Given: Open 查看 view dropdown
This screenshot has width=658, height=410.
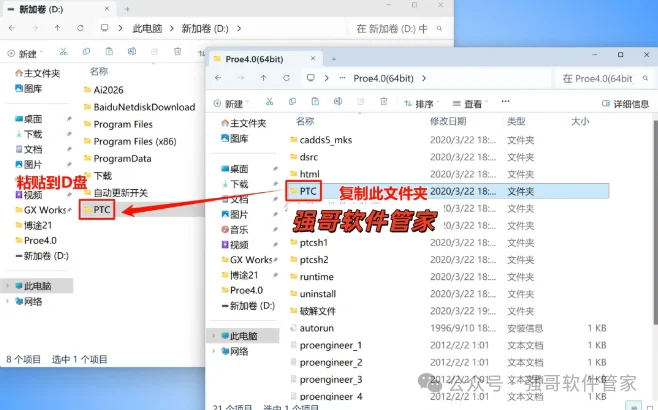Looking at the screenshot, I should [470, 104].
